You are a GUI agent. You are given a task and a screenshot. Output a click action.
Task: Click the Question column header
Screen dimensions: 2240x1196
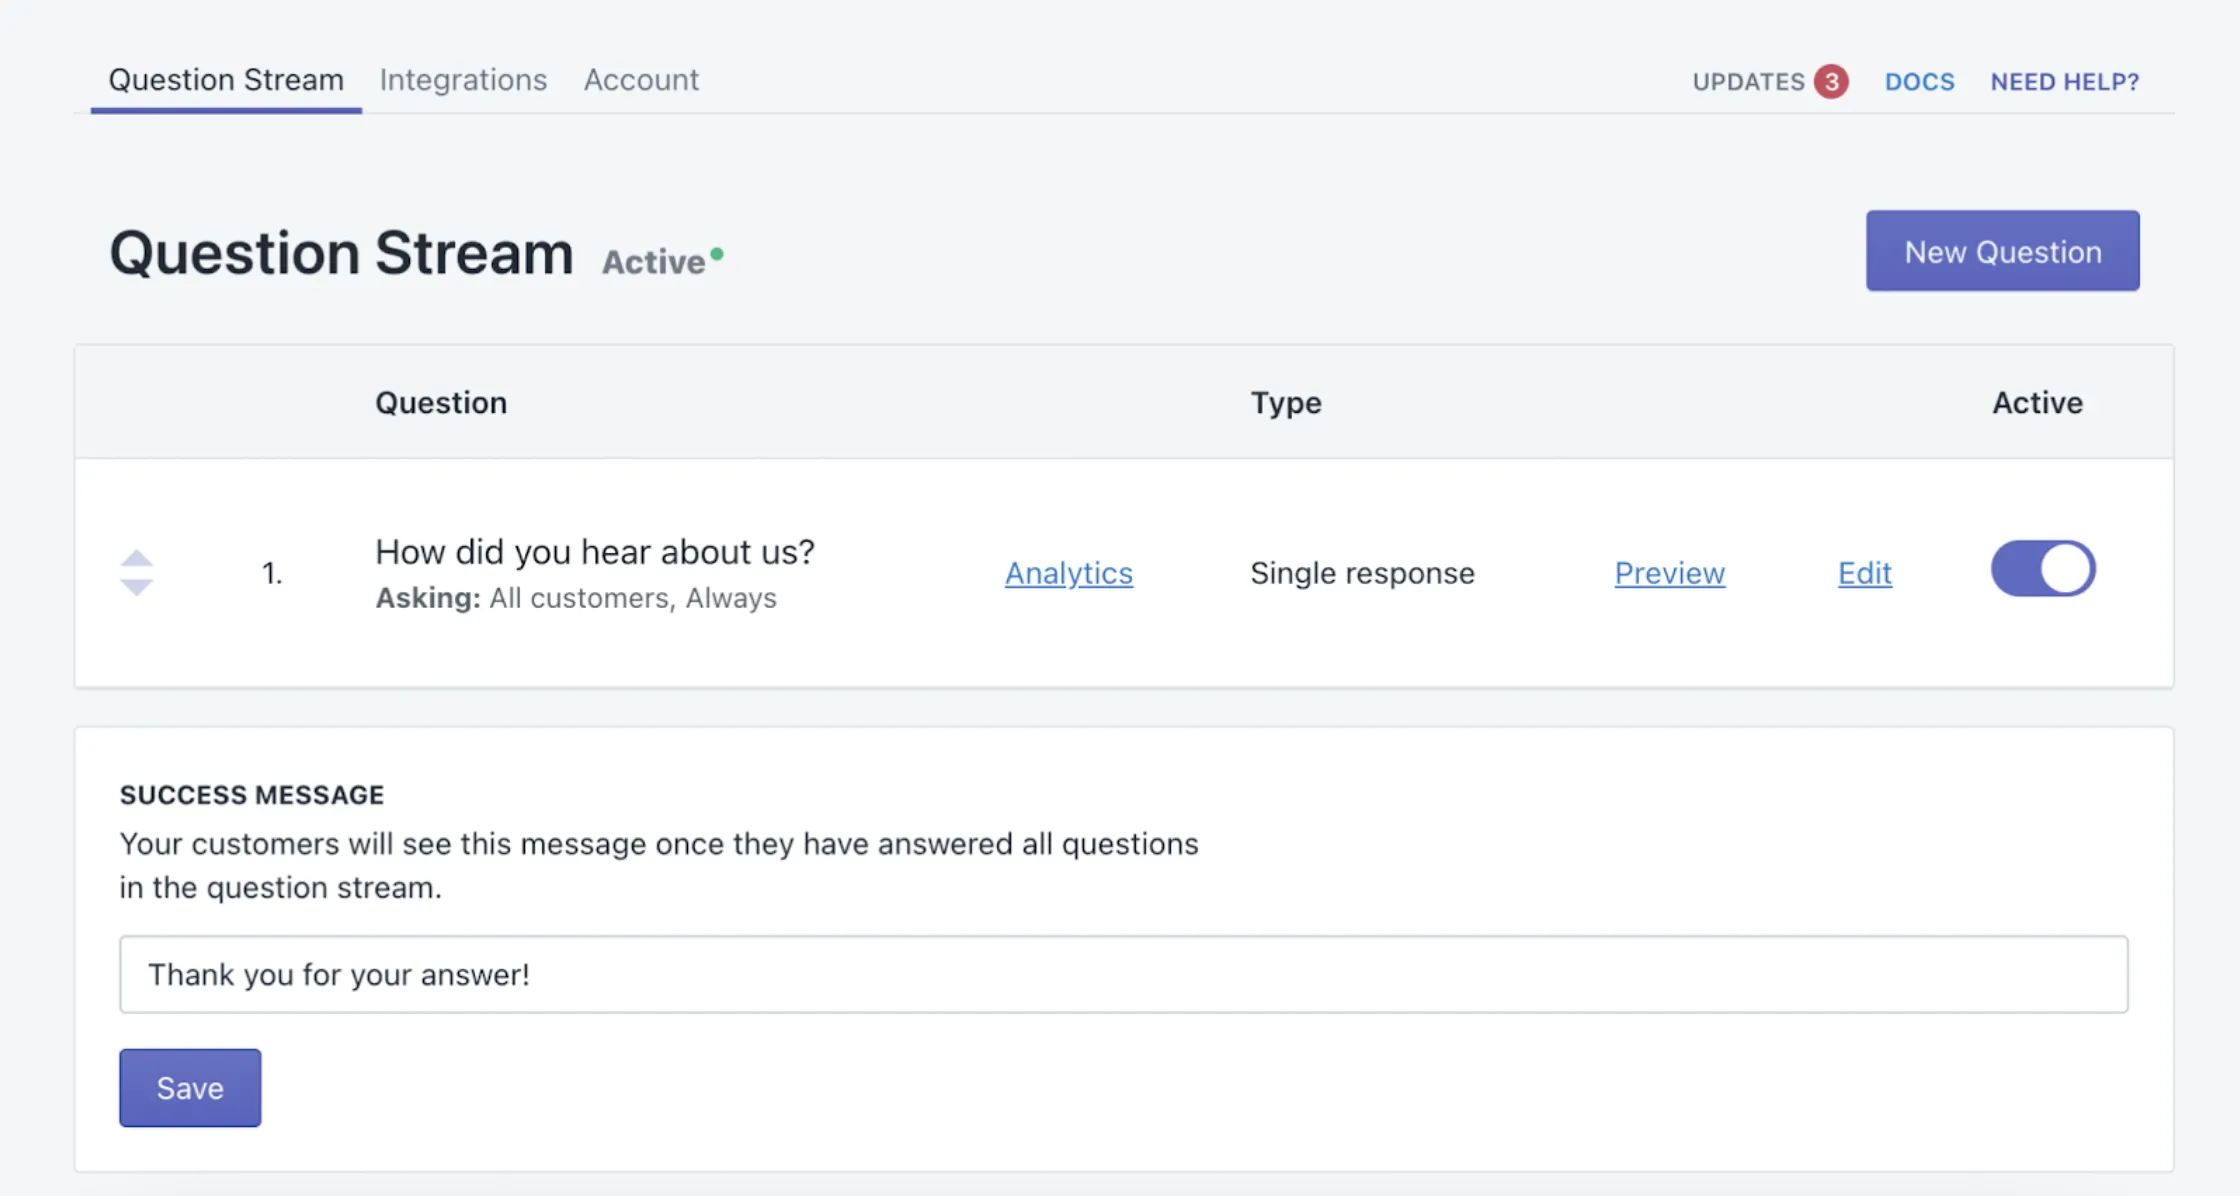coord(441,403)
